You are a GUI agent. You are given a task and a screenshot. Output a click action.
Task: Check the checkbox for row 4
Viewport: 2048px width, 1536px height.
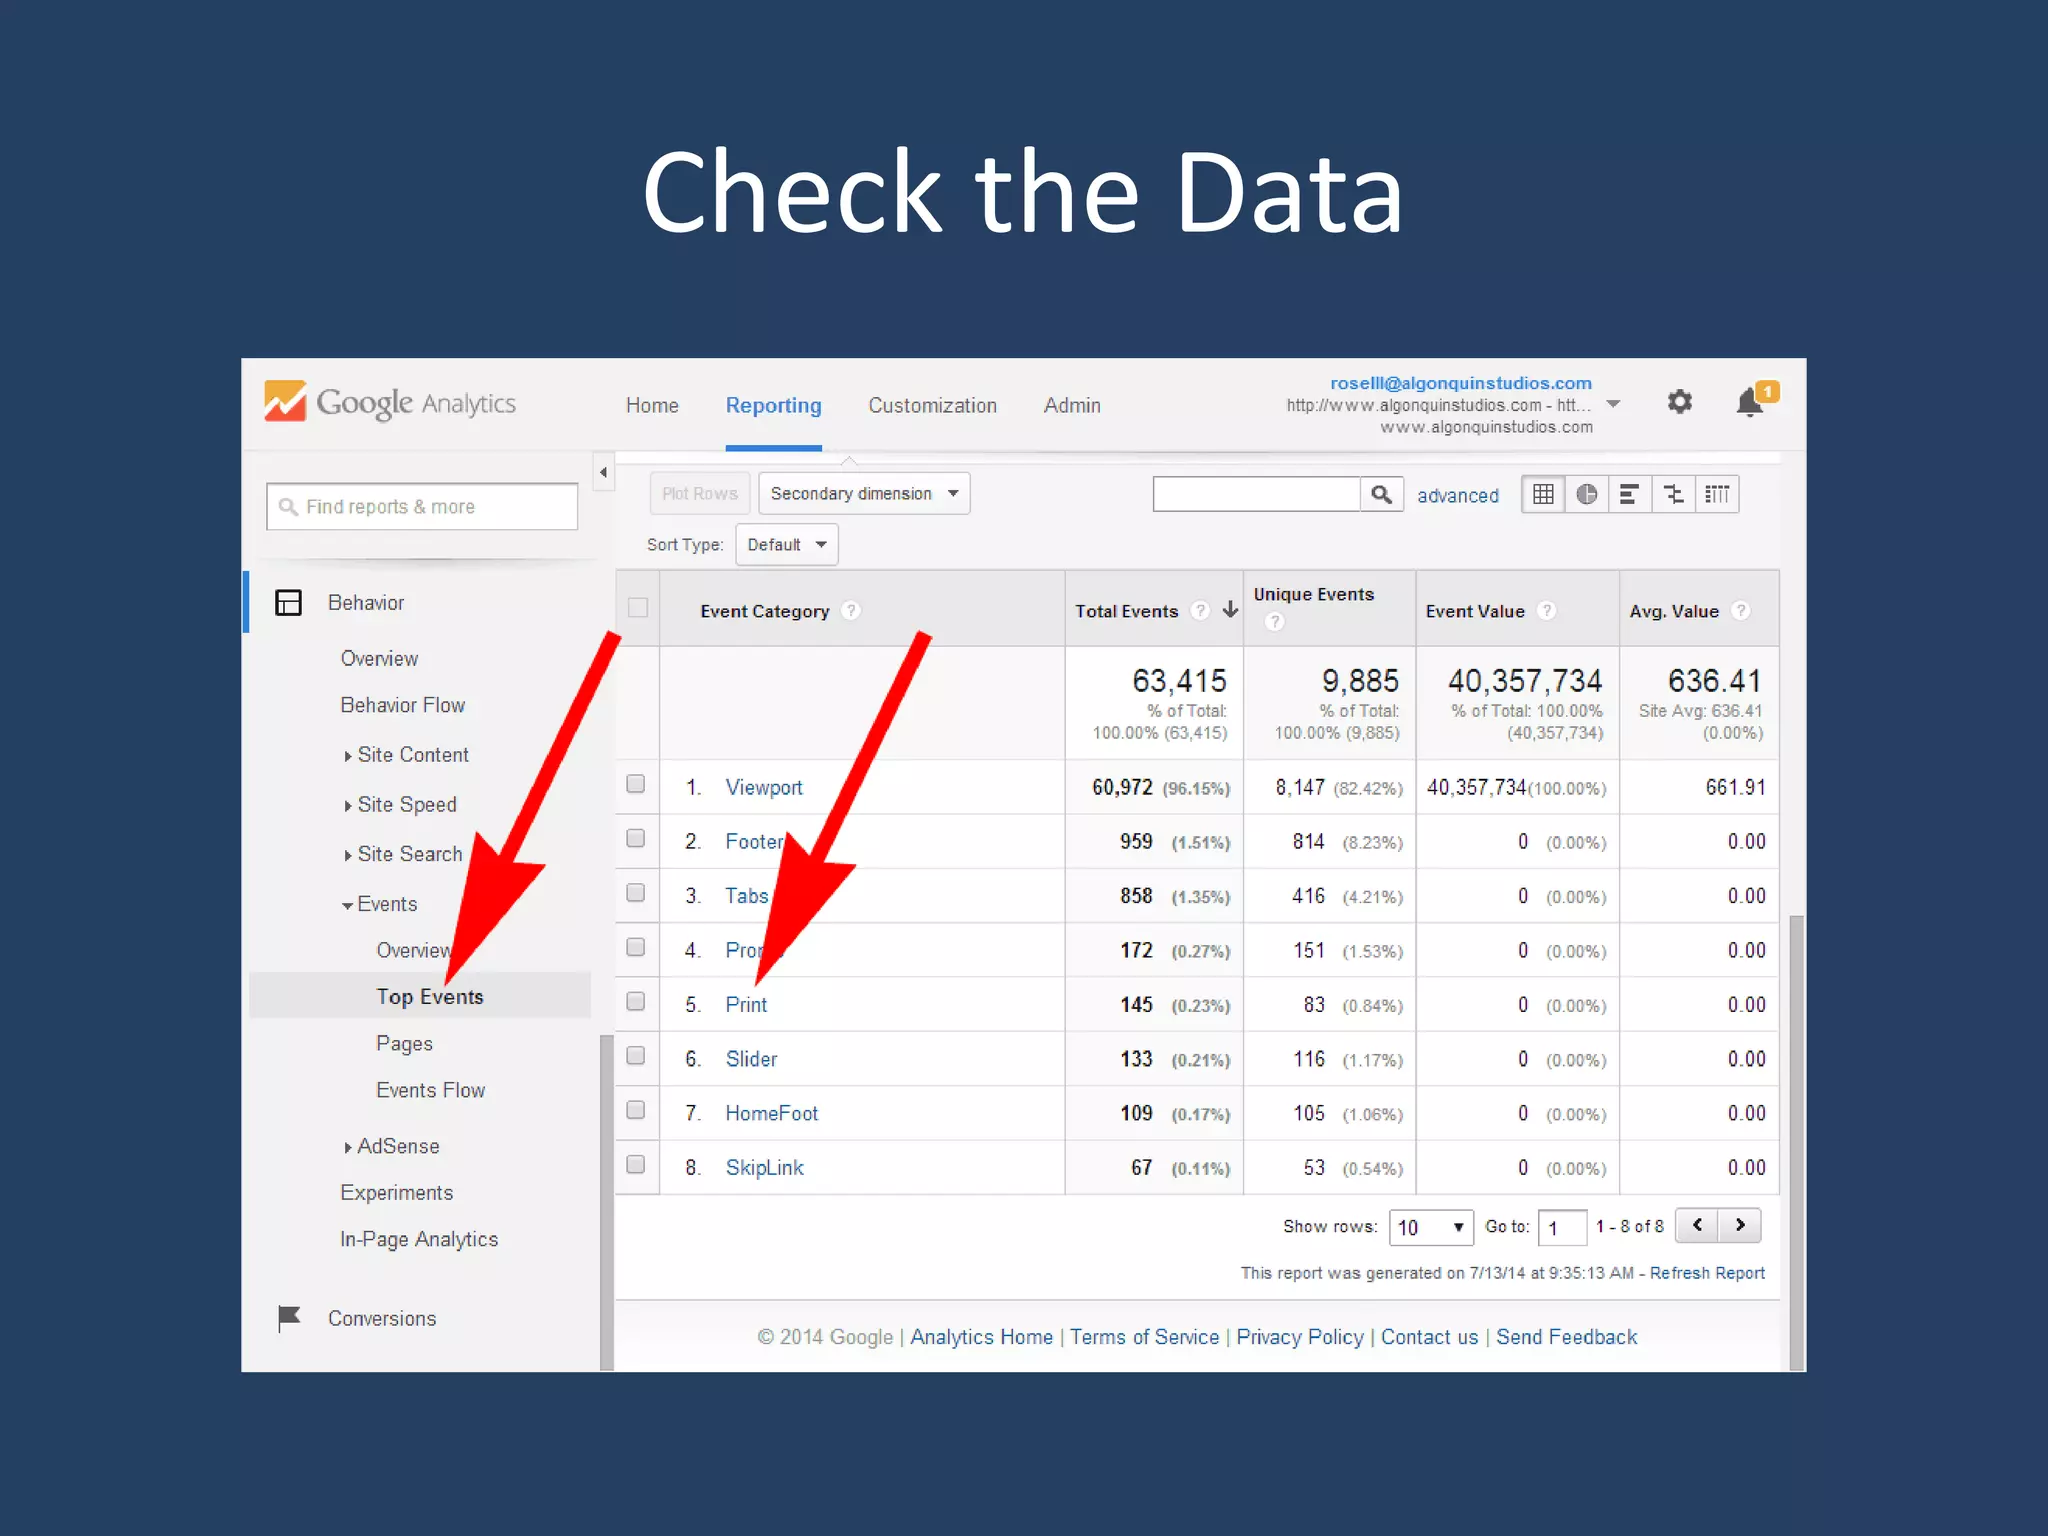[x=636, y=947]
